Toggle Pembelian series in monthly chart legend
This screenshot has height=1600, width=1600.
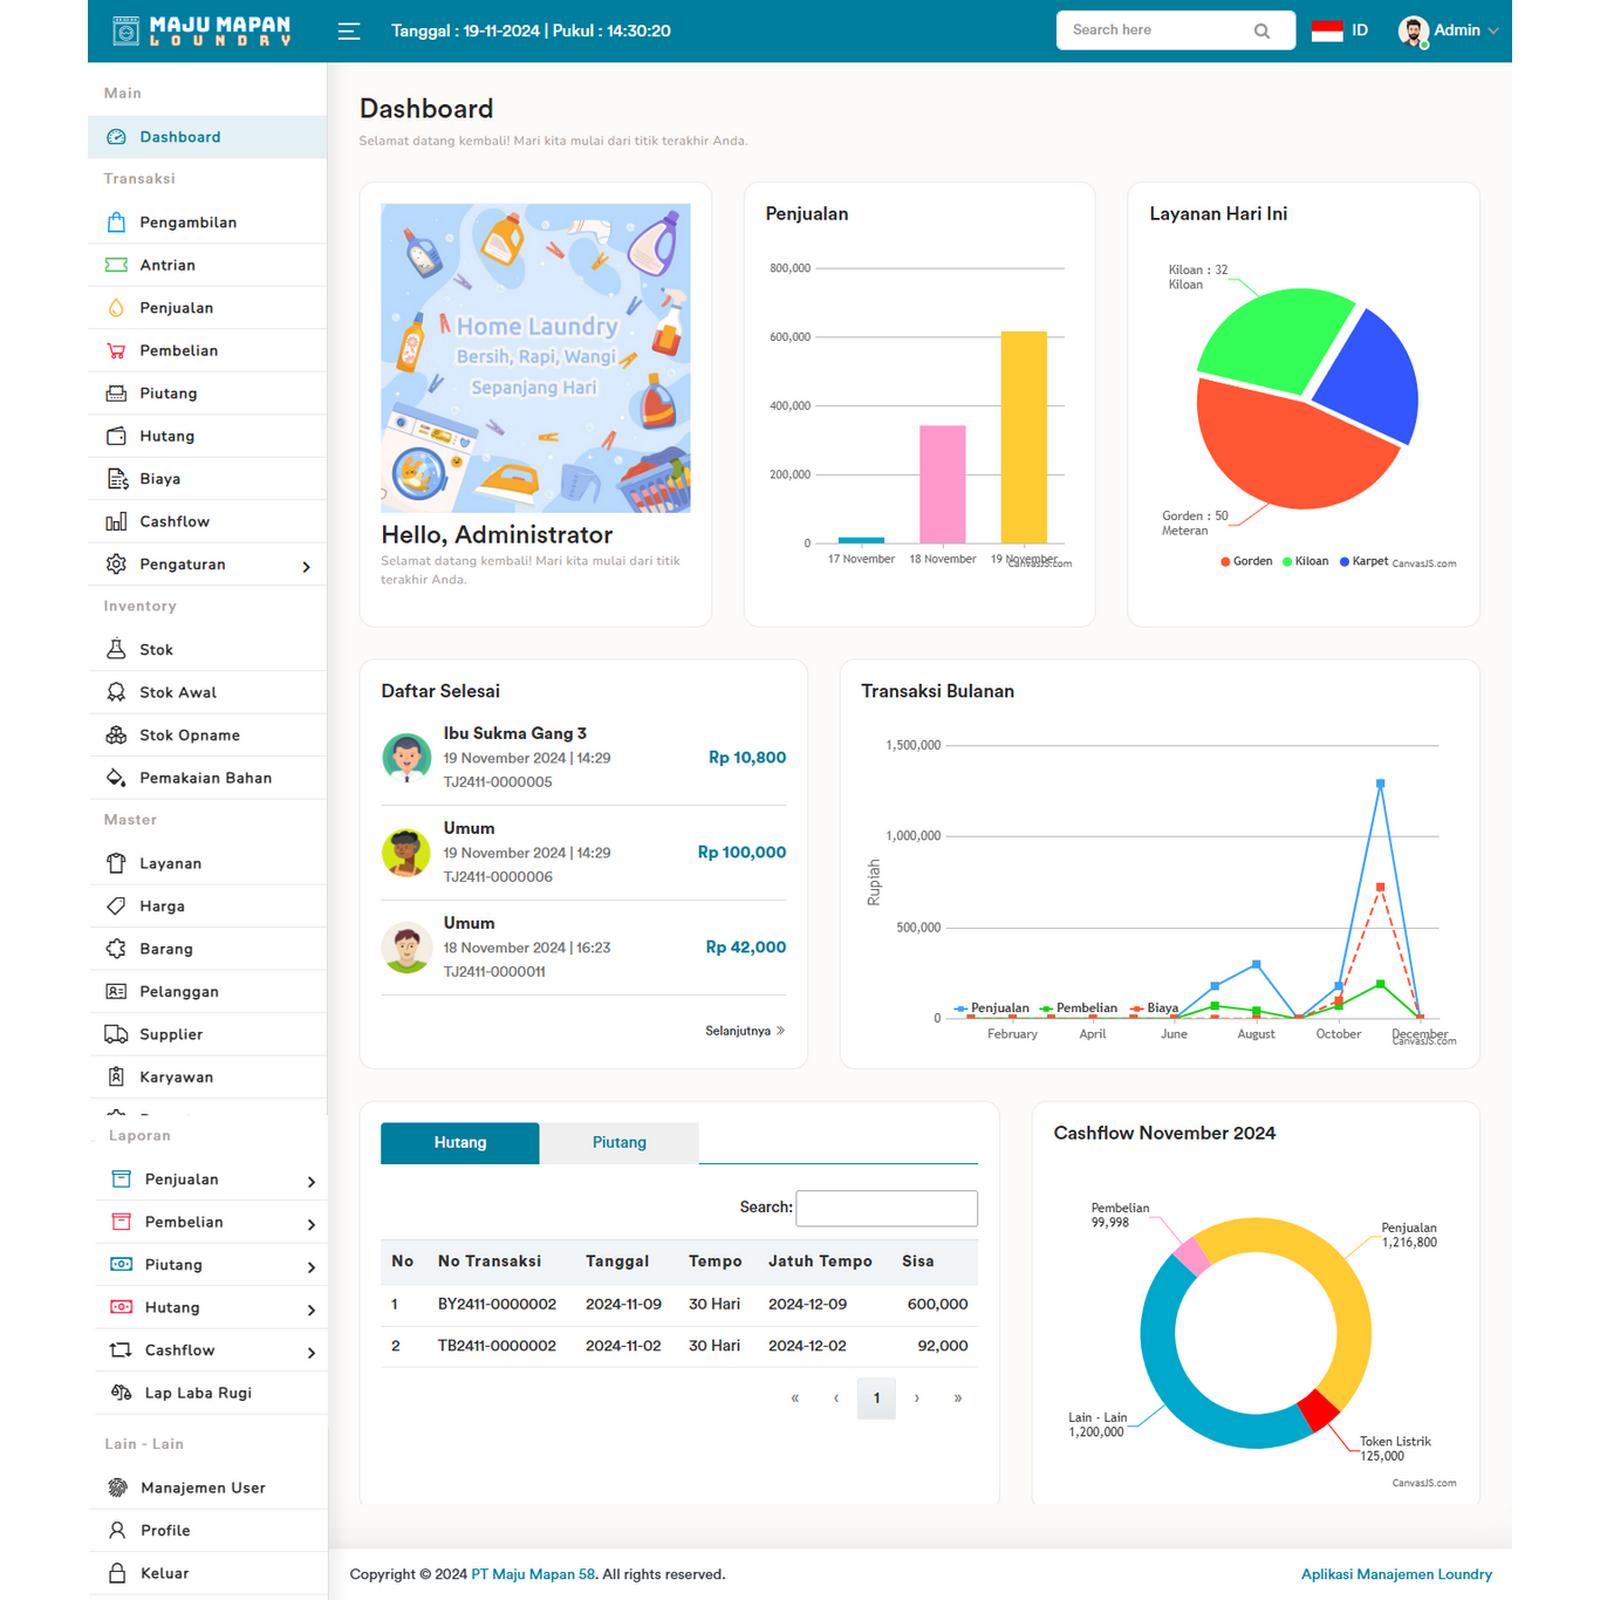(1078, 1008)
